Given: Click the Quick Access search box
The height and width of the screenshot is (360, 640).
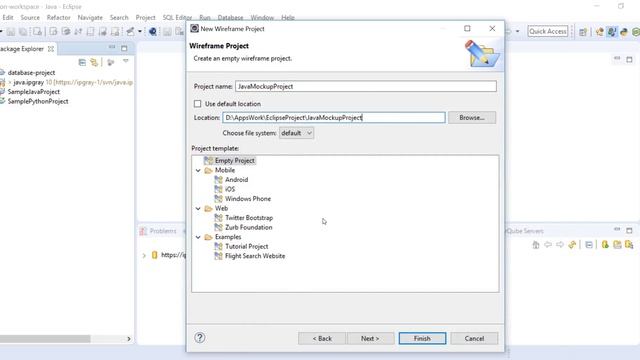Looking at the screenshot, I should (x=547, y=31).
